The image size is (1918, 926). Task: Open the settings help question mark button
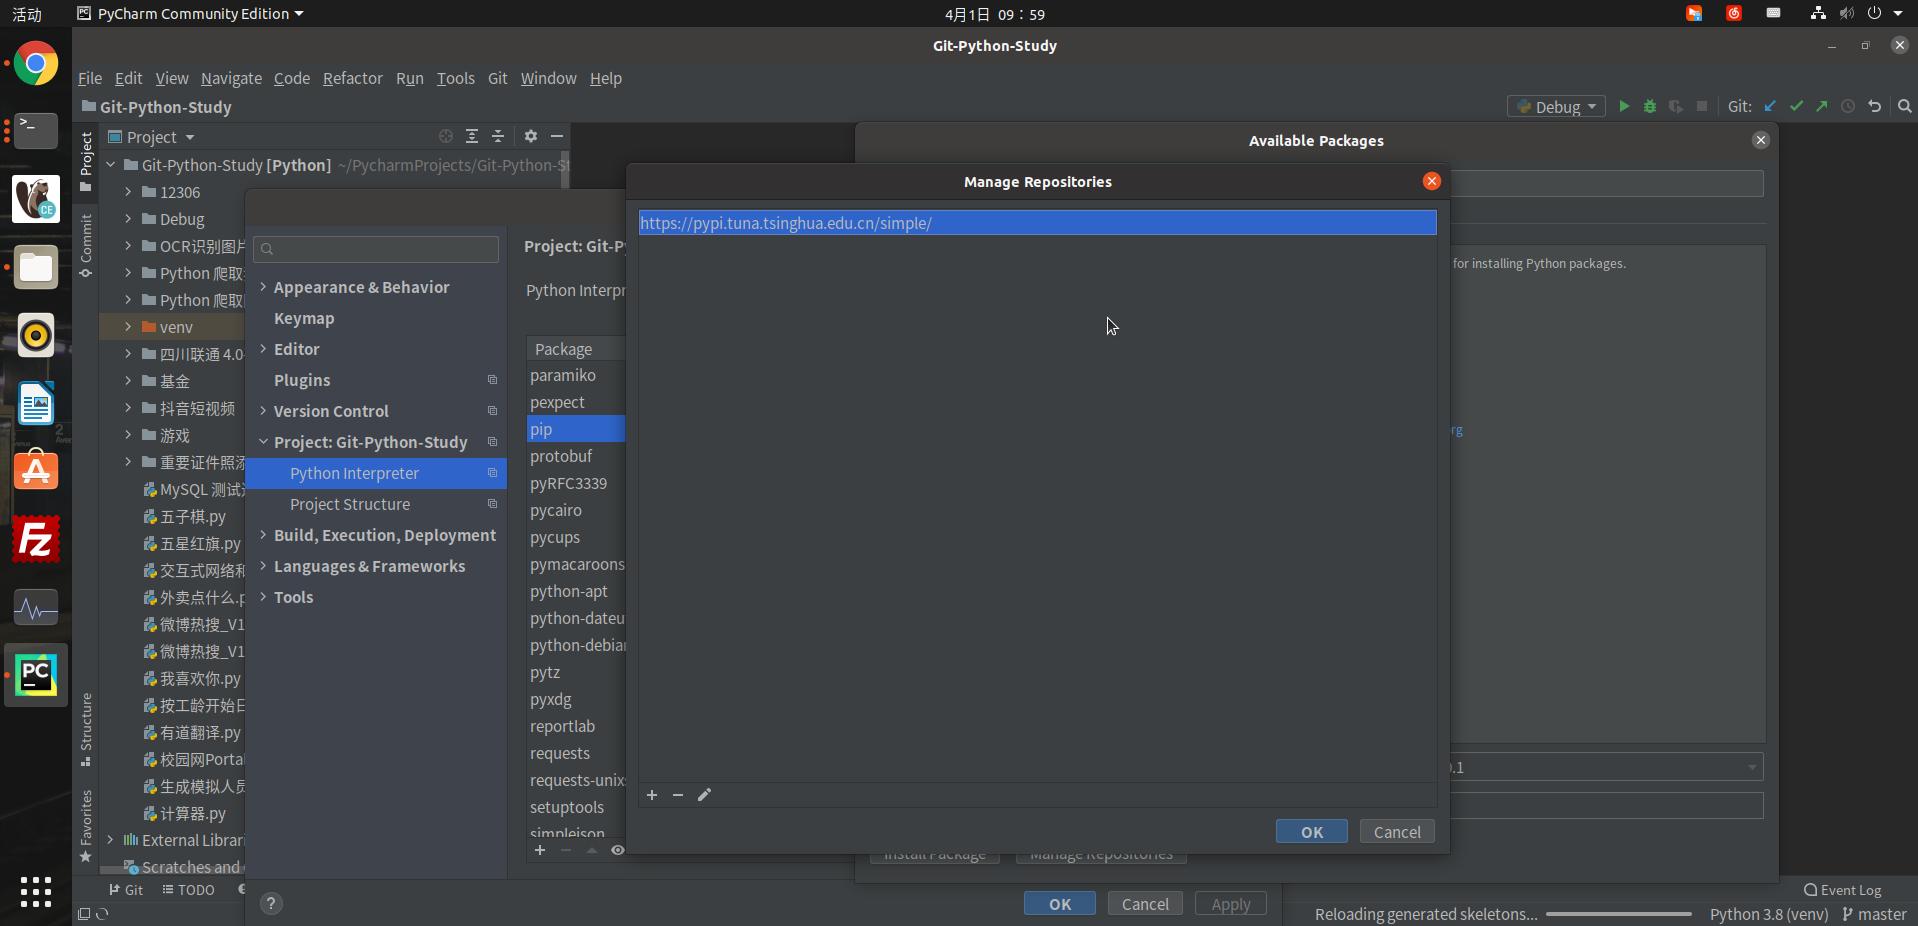coord(271,903)
